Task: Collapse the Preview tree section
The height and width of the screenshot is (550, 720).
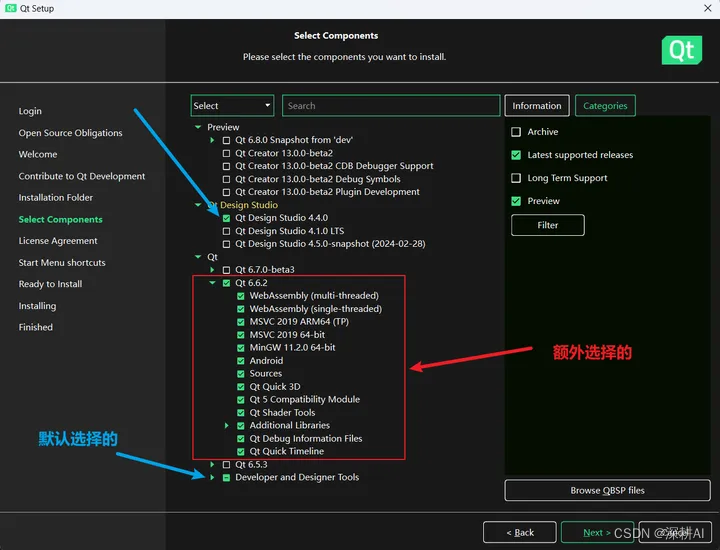Action: [199, 128]
